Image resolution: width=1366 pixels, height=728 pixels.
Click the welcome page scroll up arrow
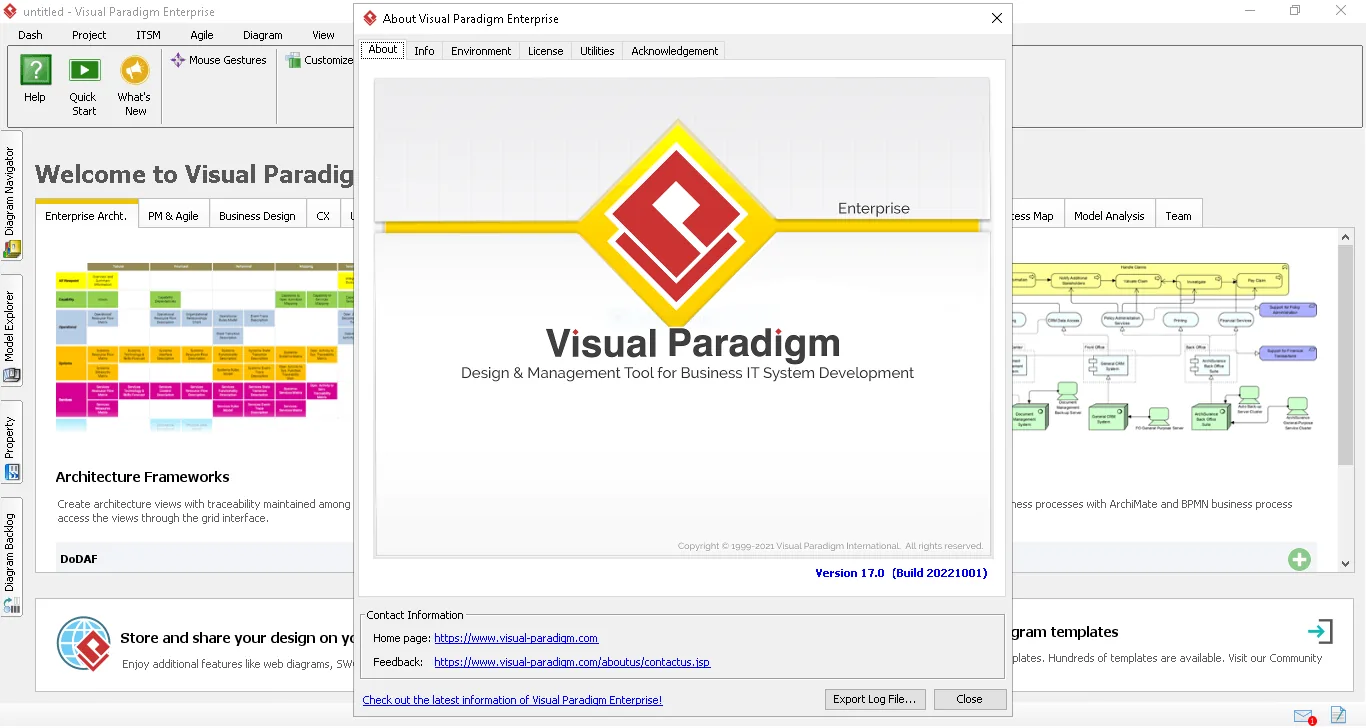tap(1346, 237)
